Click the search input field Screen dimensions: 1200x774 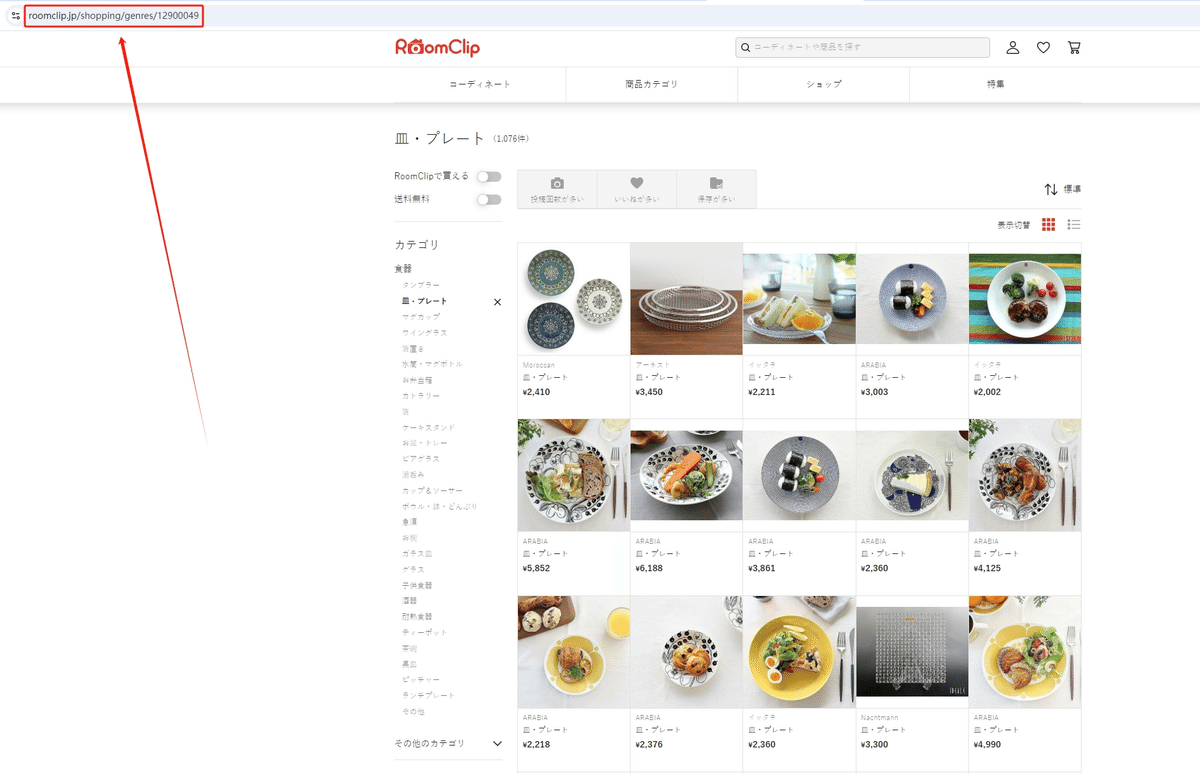click(x=862, y=47)
